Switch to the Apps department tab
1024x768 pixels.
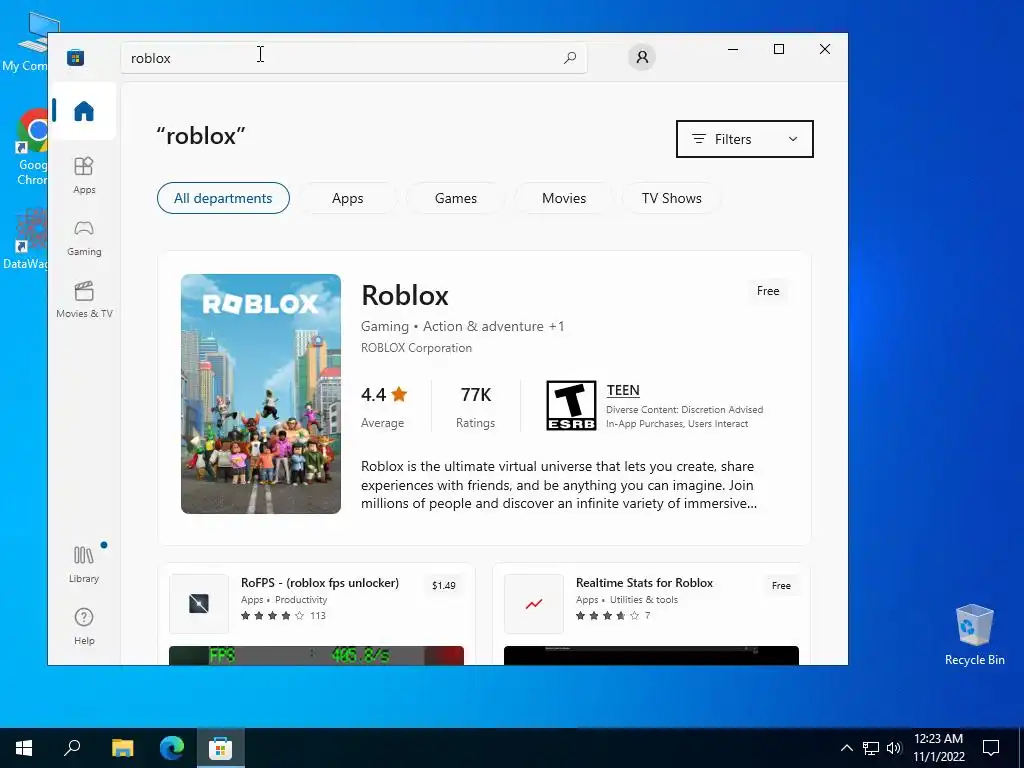(347, 198)
